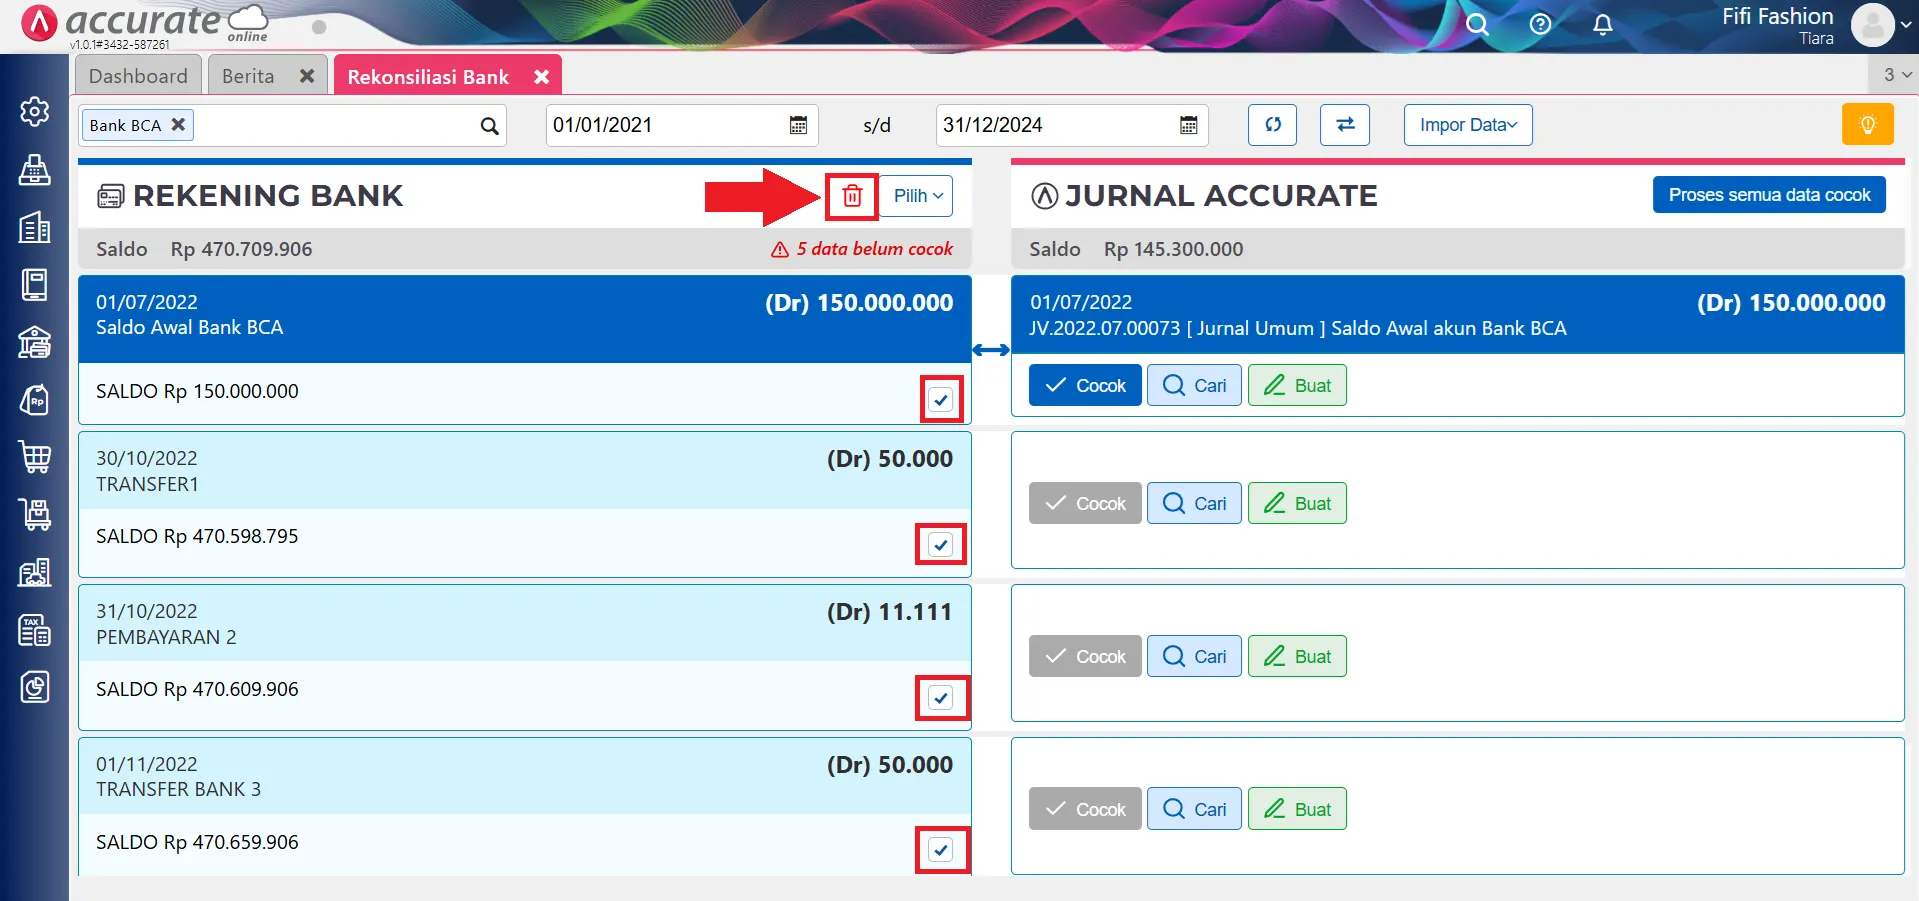The width and height of the screenshot is (1919, 901).
Task: Click Proses semua data cocok button
Action: point(1768,195)
